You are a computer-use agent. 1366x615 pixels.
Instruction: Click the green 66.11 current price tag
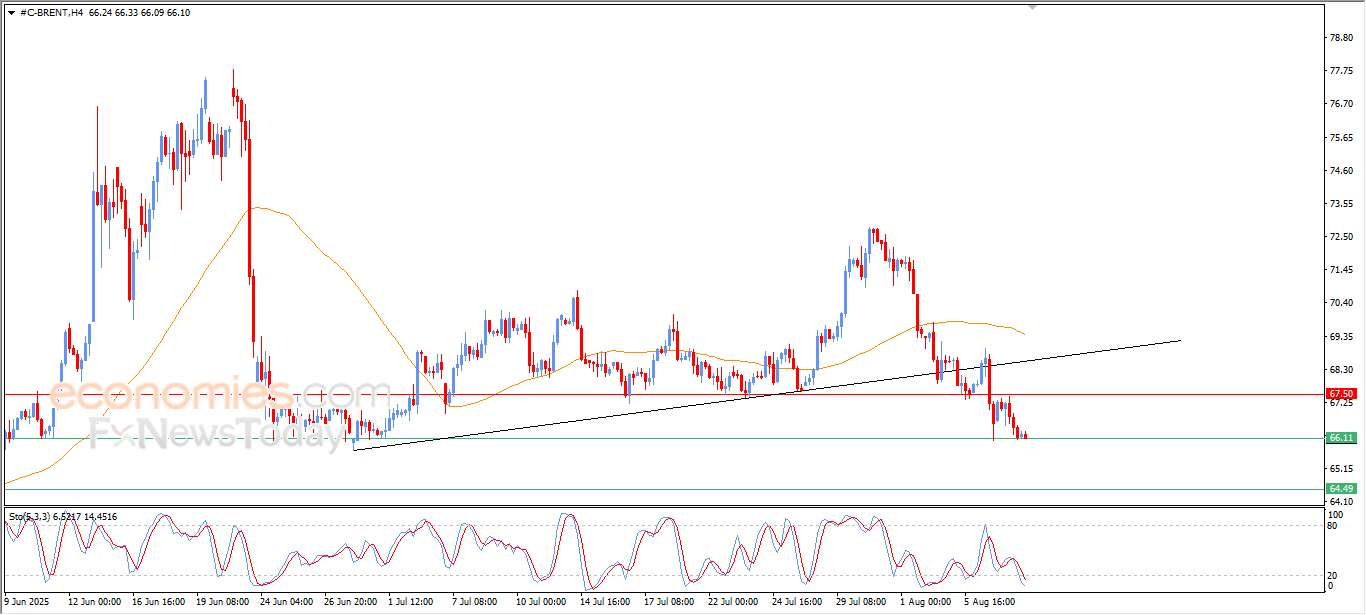[x=1341, y=438]
